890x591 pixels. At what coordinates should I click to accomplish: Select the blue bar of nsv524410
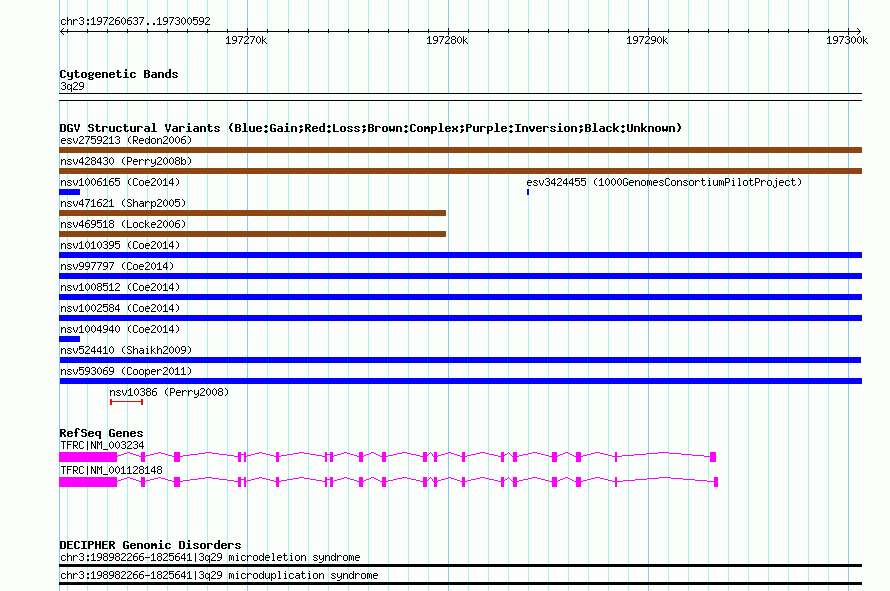[460, 360]
